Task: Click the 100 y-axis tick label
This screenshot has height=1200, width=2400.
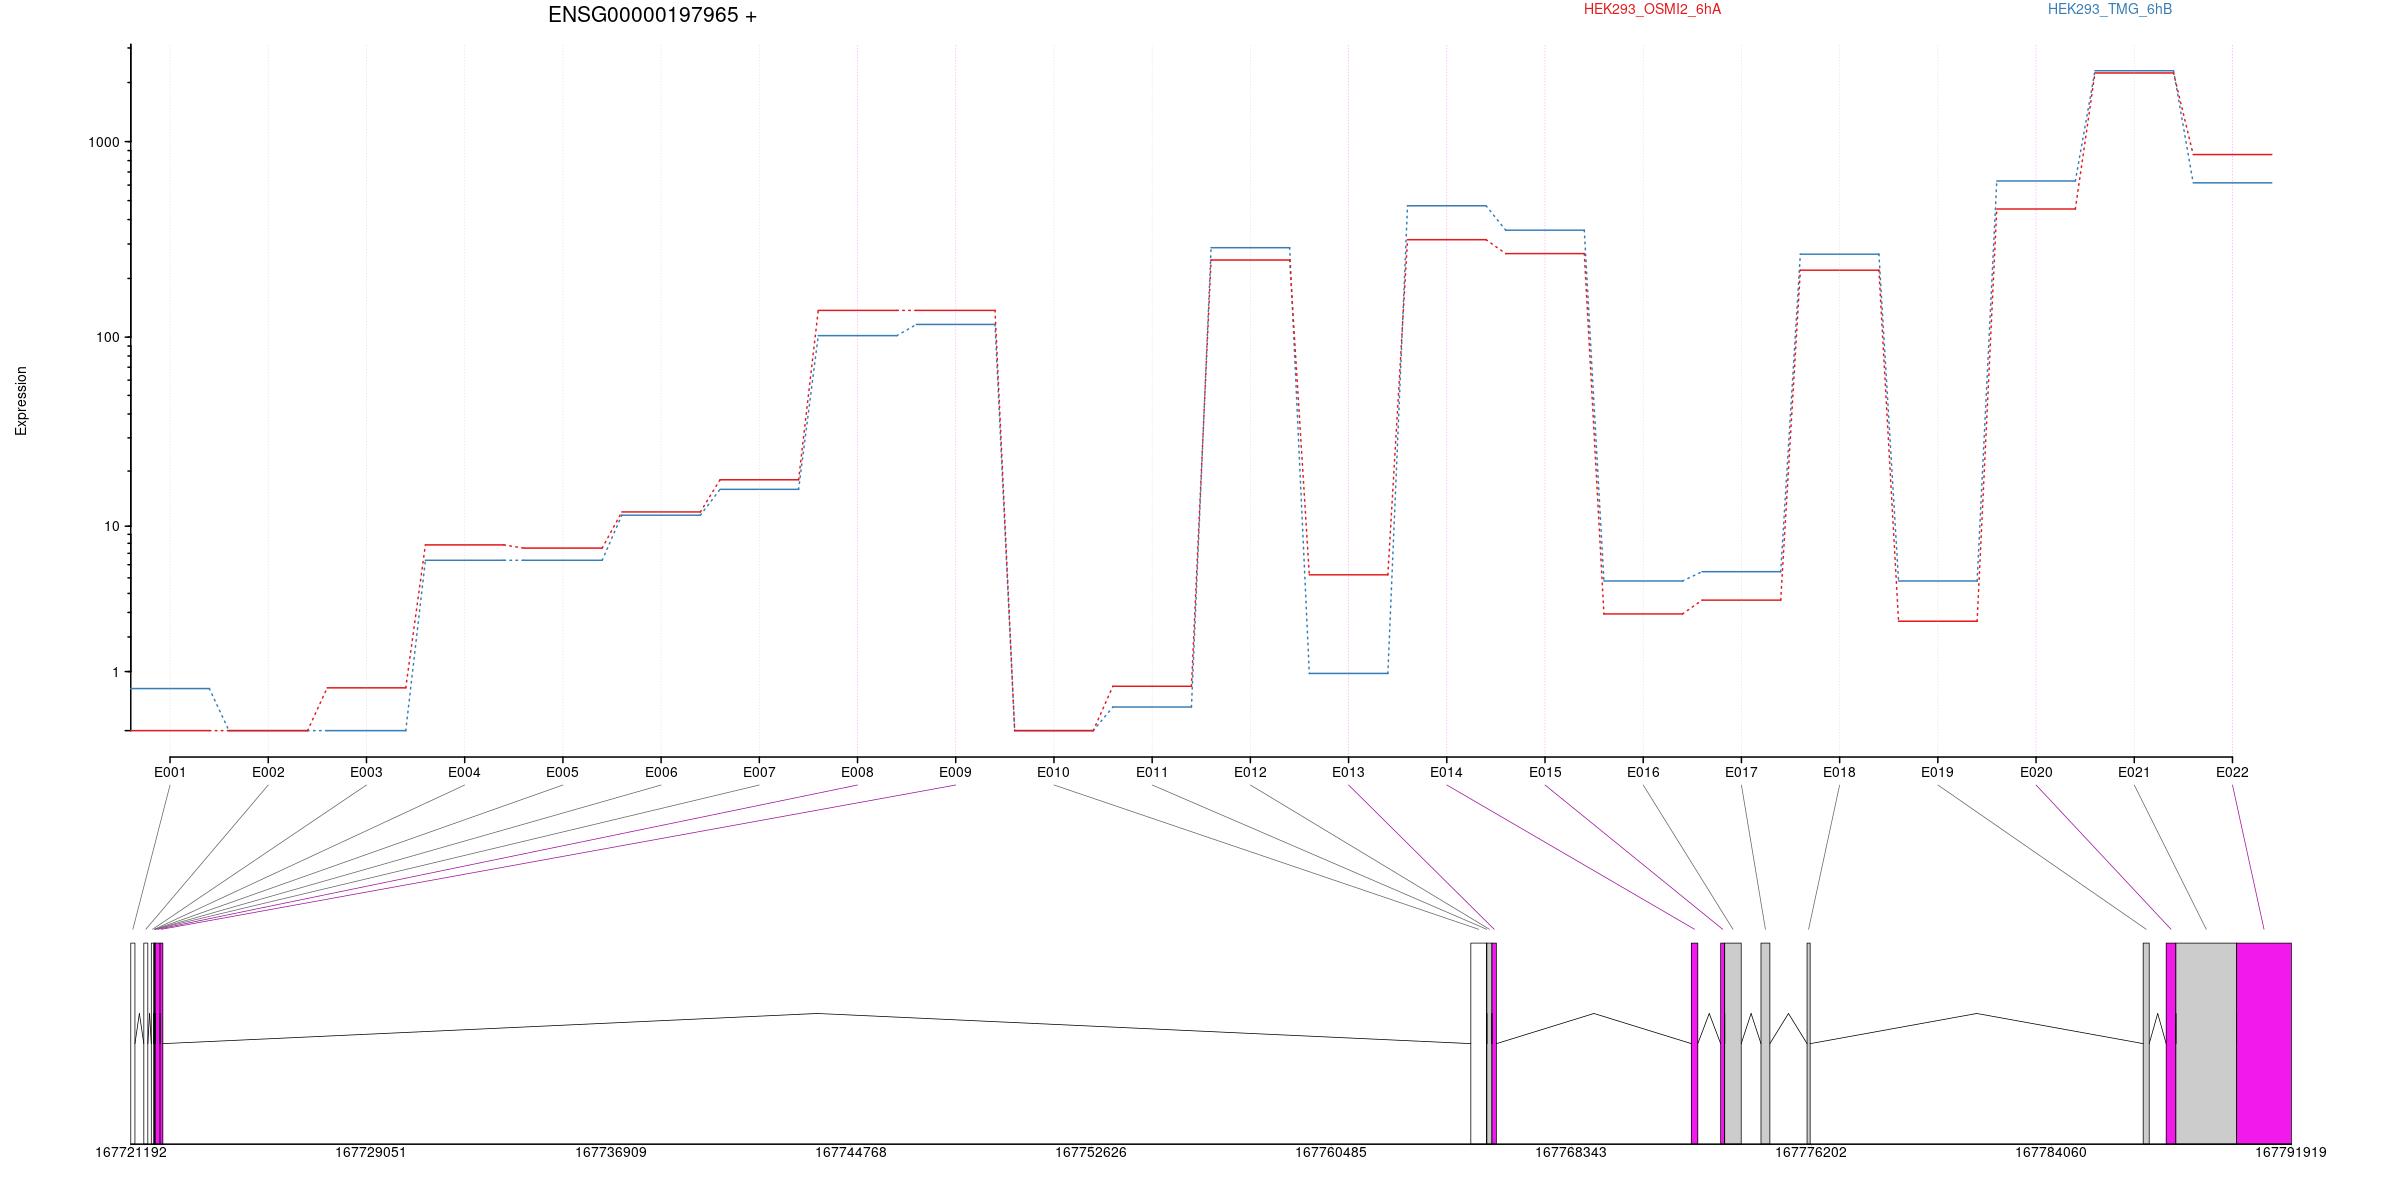Action: pyautogui.click(x=108, y=337)
